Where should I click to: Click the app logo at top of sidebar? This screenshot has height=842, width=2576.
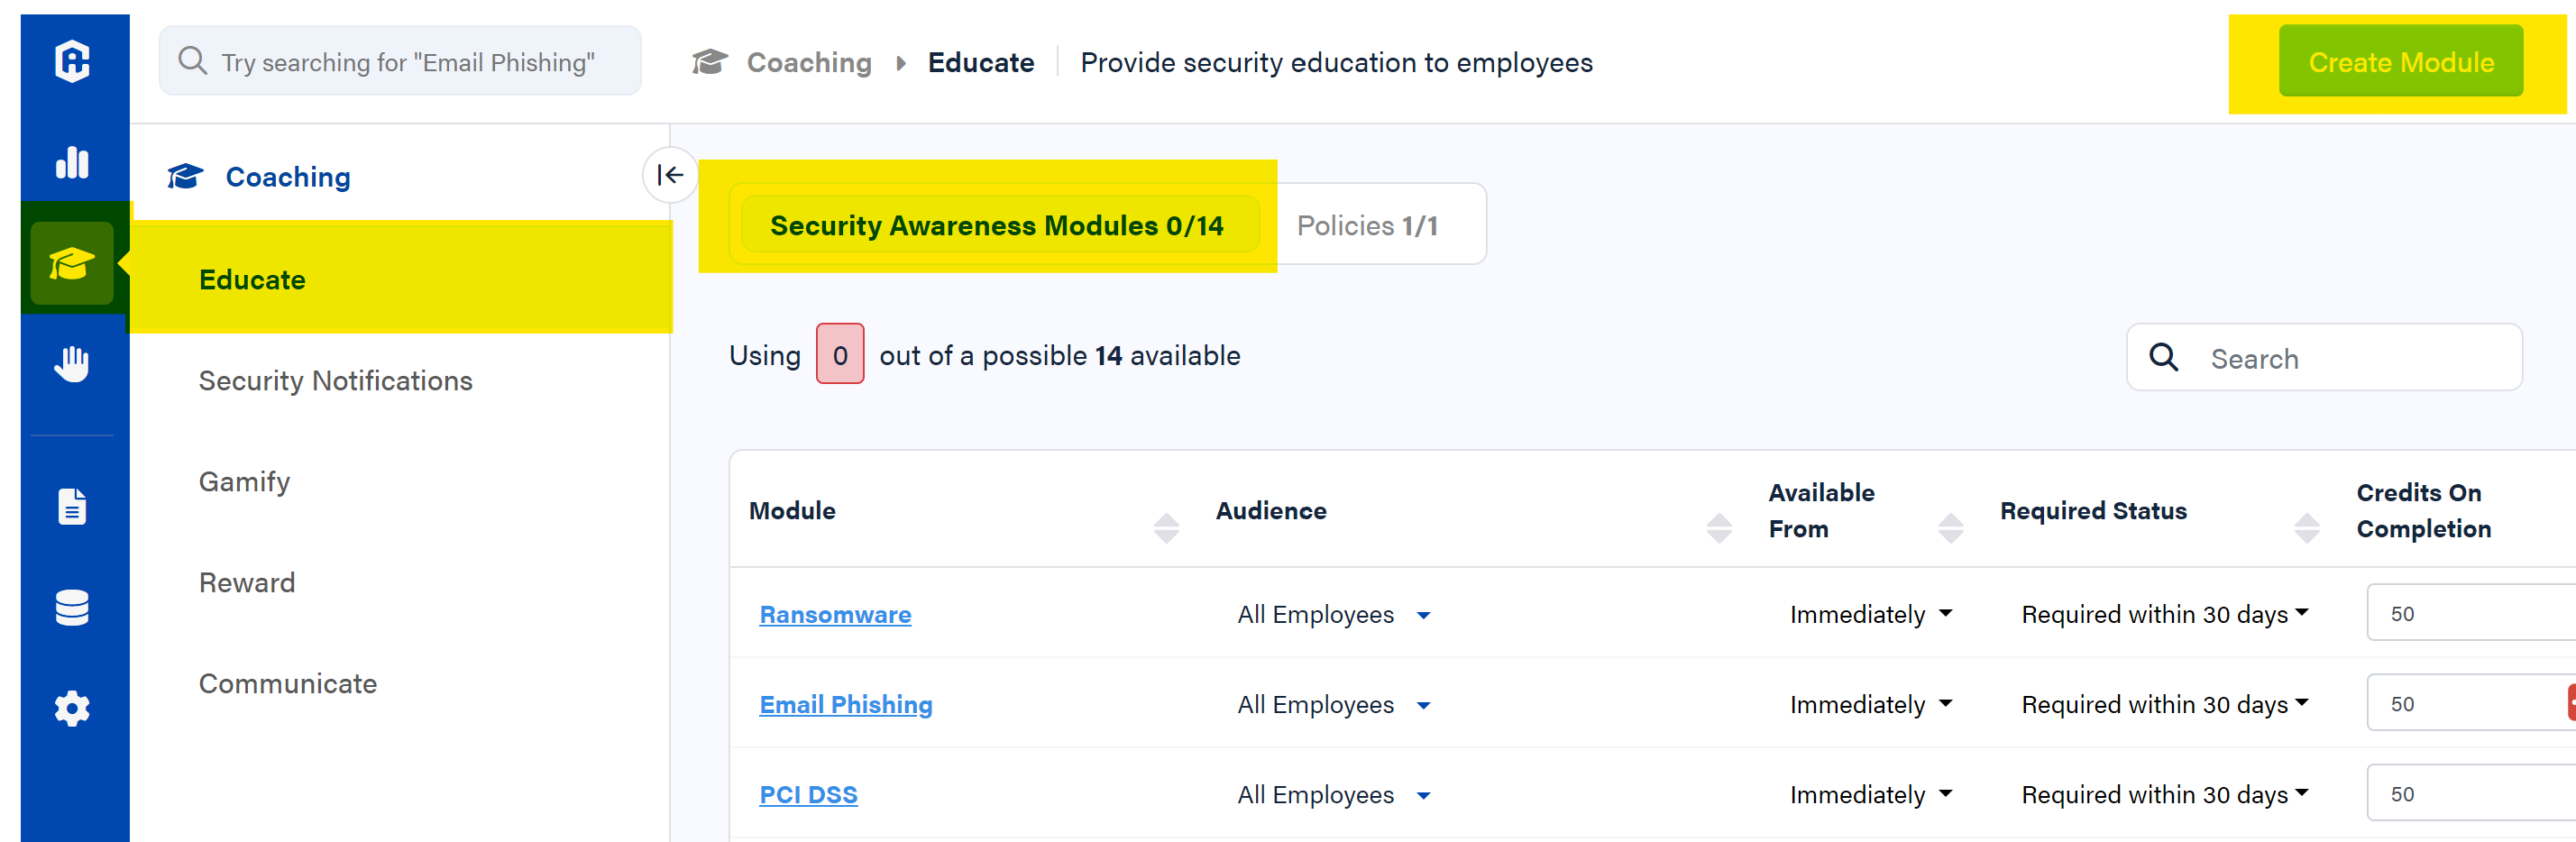tap(73, 61)
